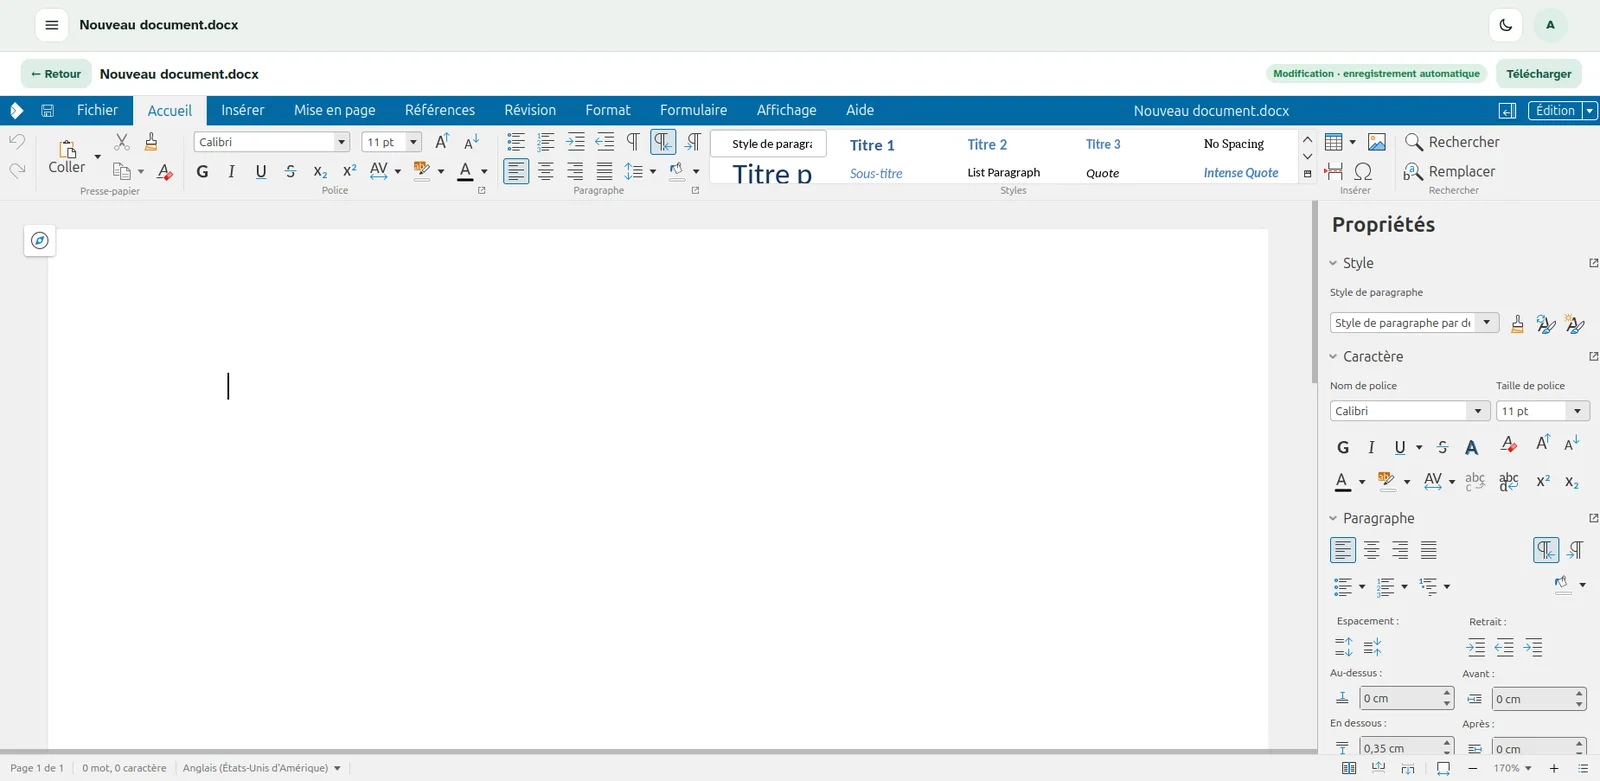The height and width of the screenshot is (781, 1600).
Task: Click the font color red underline A in ribbon
Action: (x=465, y=171)
